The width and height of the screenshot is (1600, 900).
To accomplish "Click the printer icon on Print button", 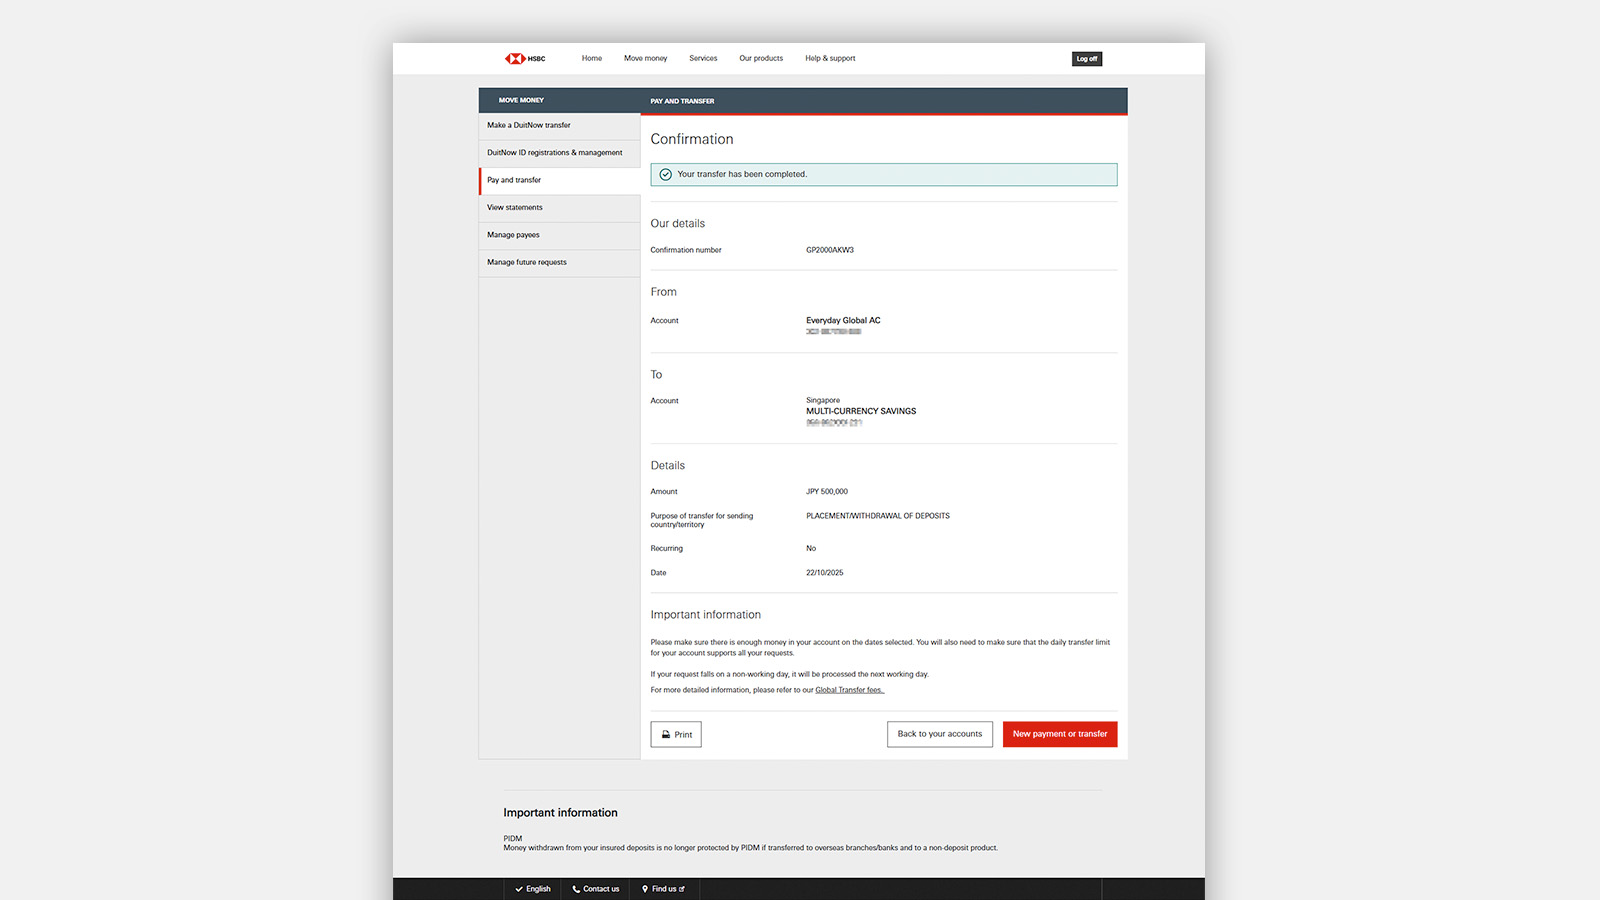I will pyautogui.click(x=666, y=735).
